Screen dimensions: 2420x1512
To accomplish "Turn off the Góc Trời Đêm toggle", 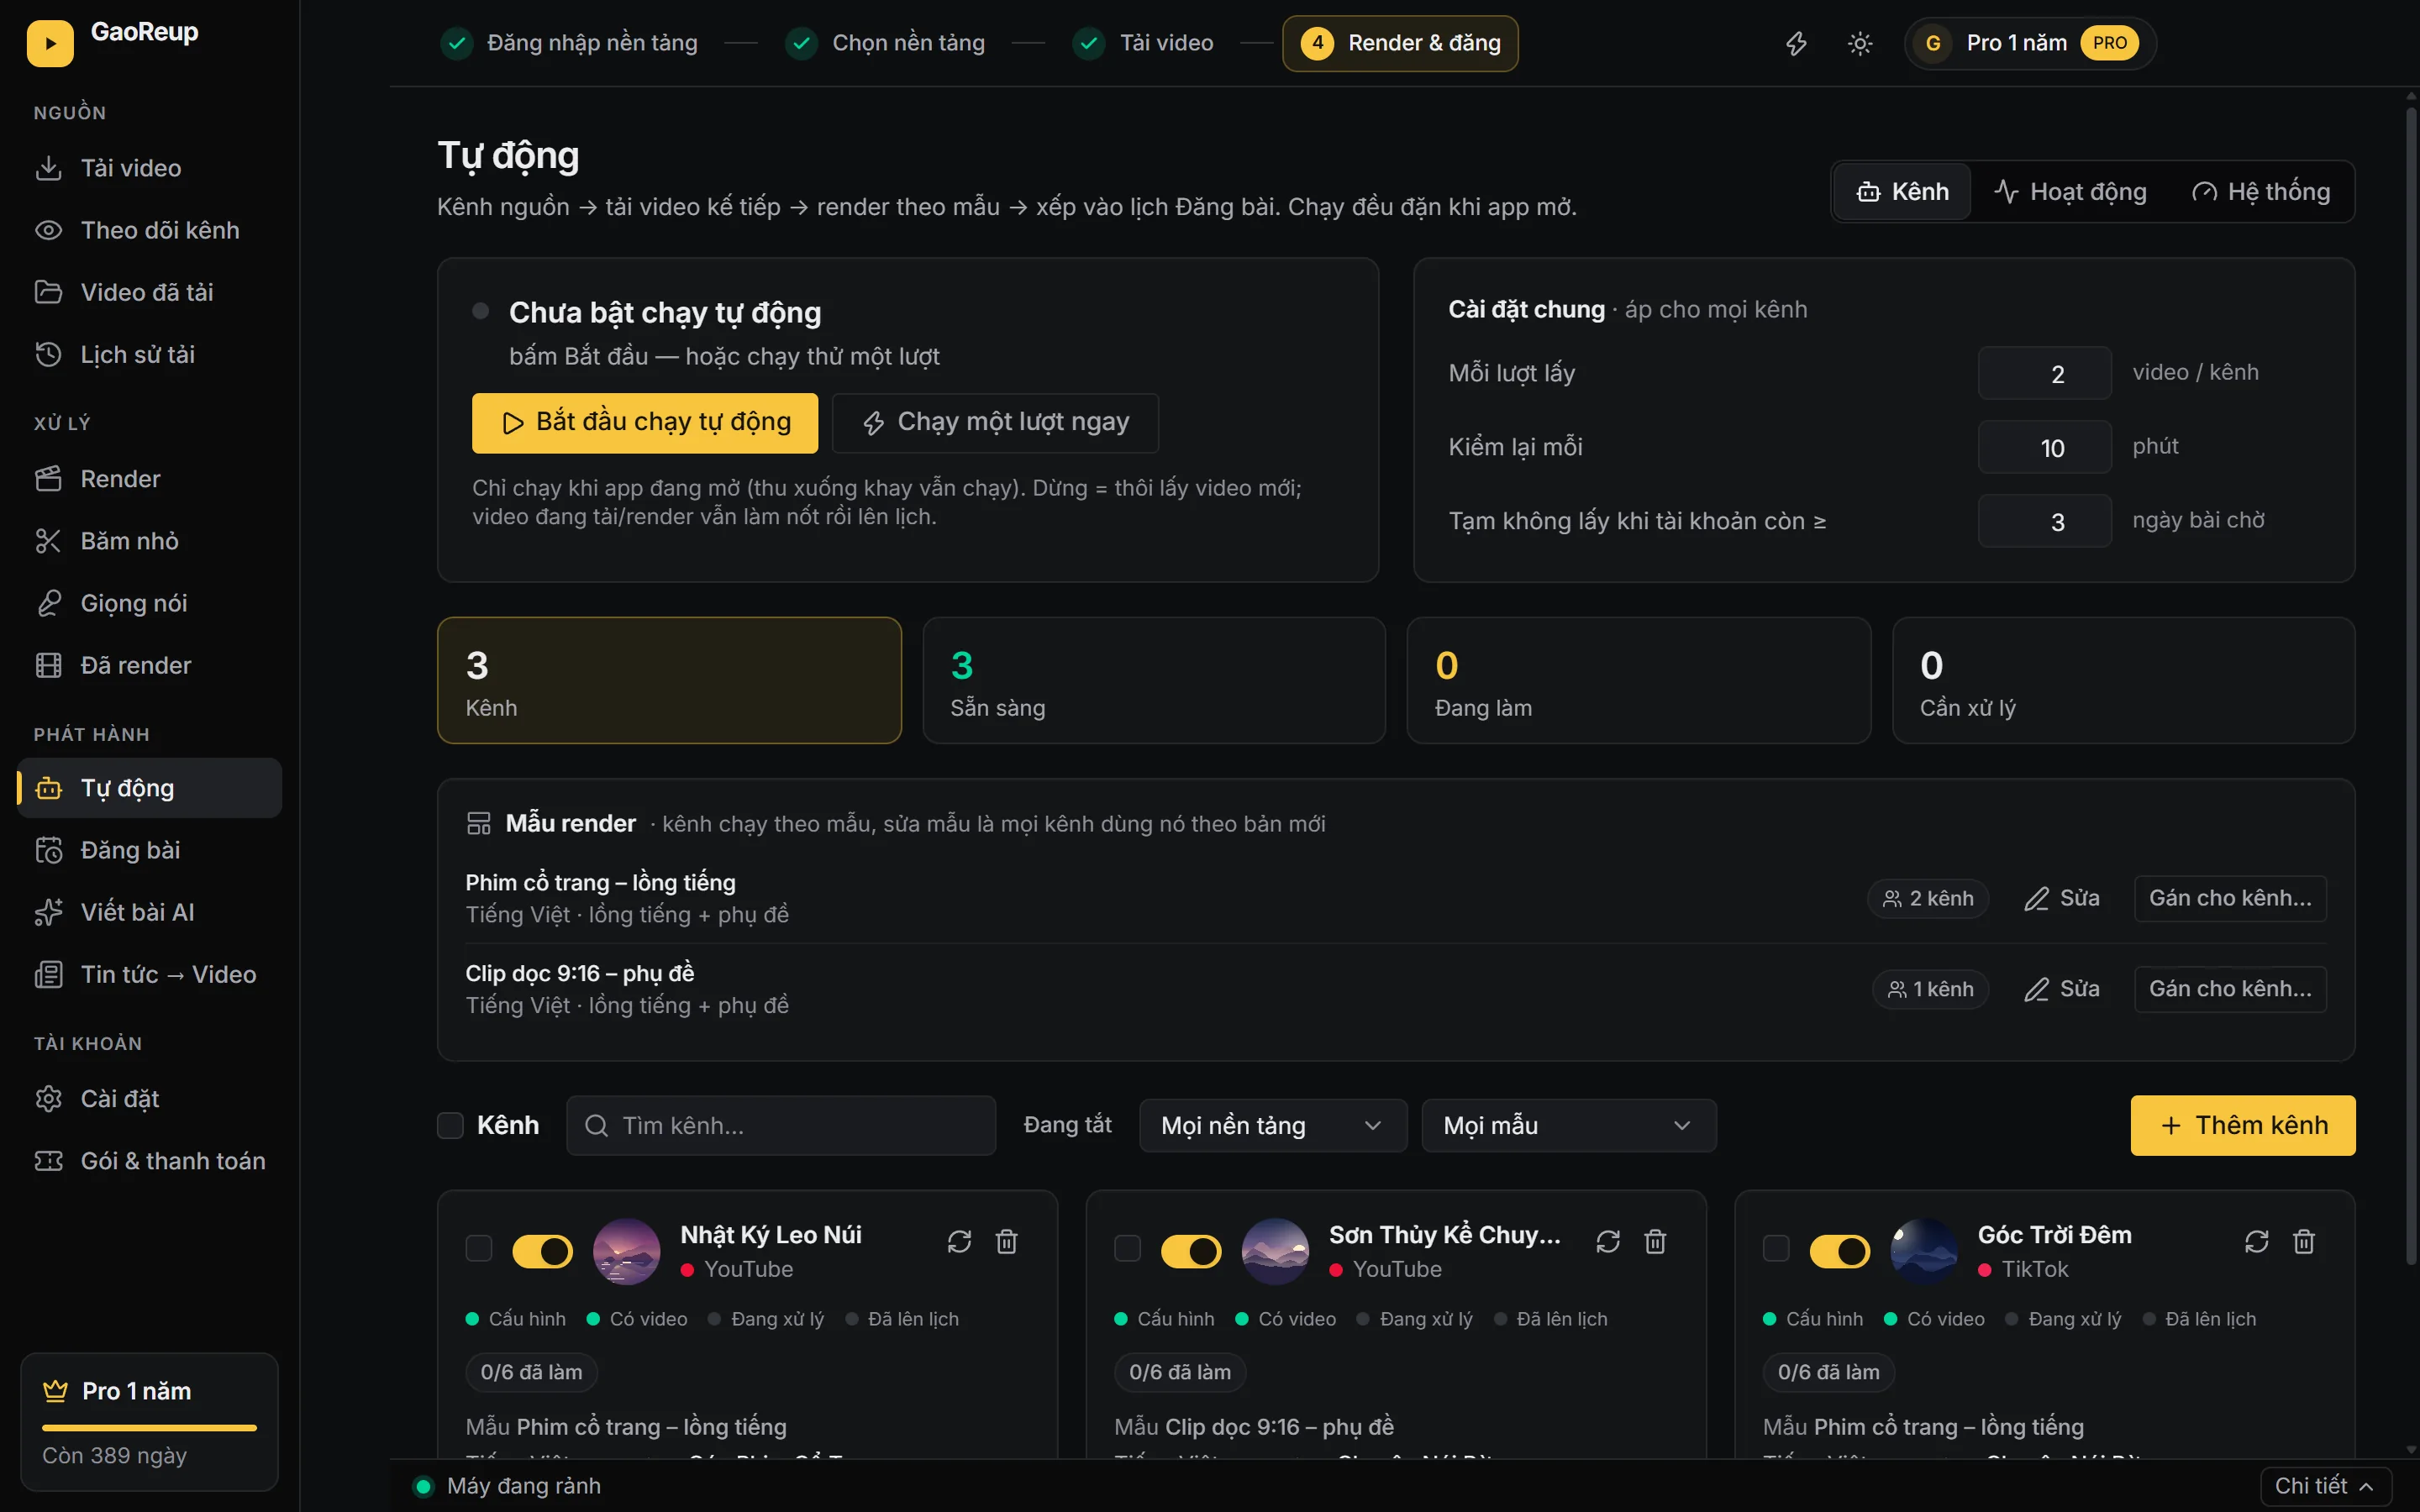I will coord(1840,1251).
